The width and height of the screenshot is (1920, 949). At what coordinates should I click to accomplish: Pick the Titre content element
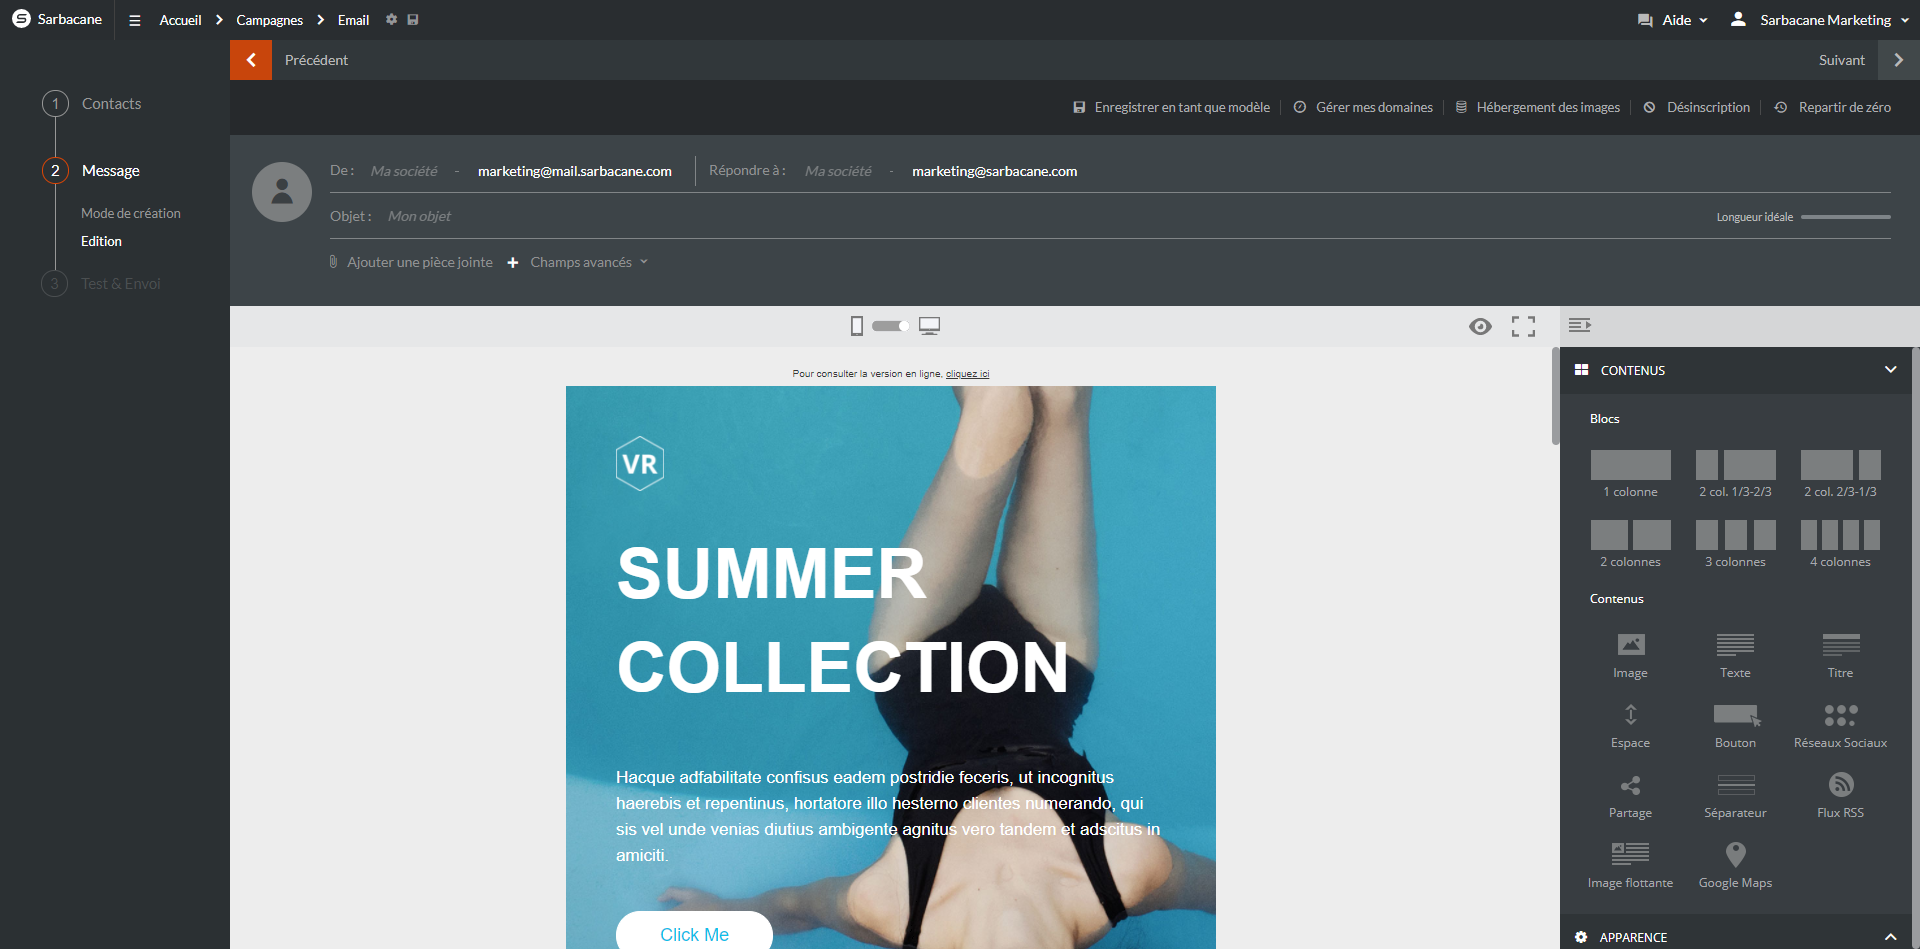pyautogui.click(x=1841, y=655)
